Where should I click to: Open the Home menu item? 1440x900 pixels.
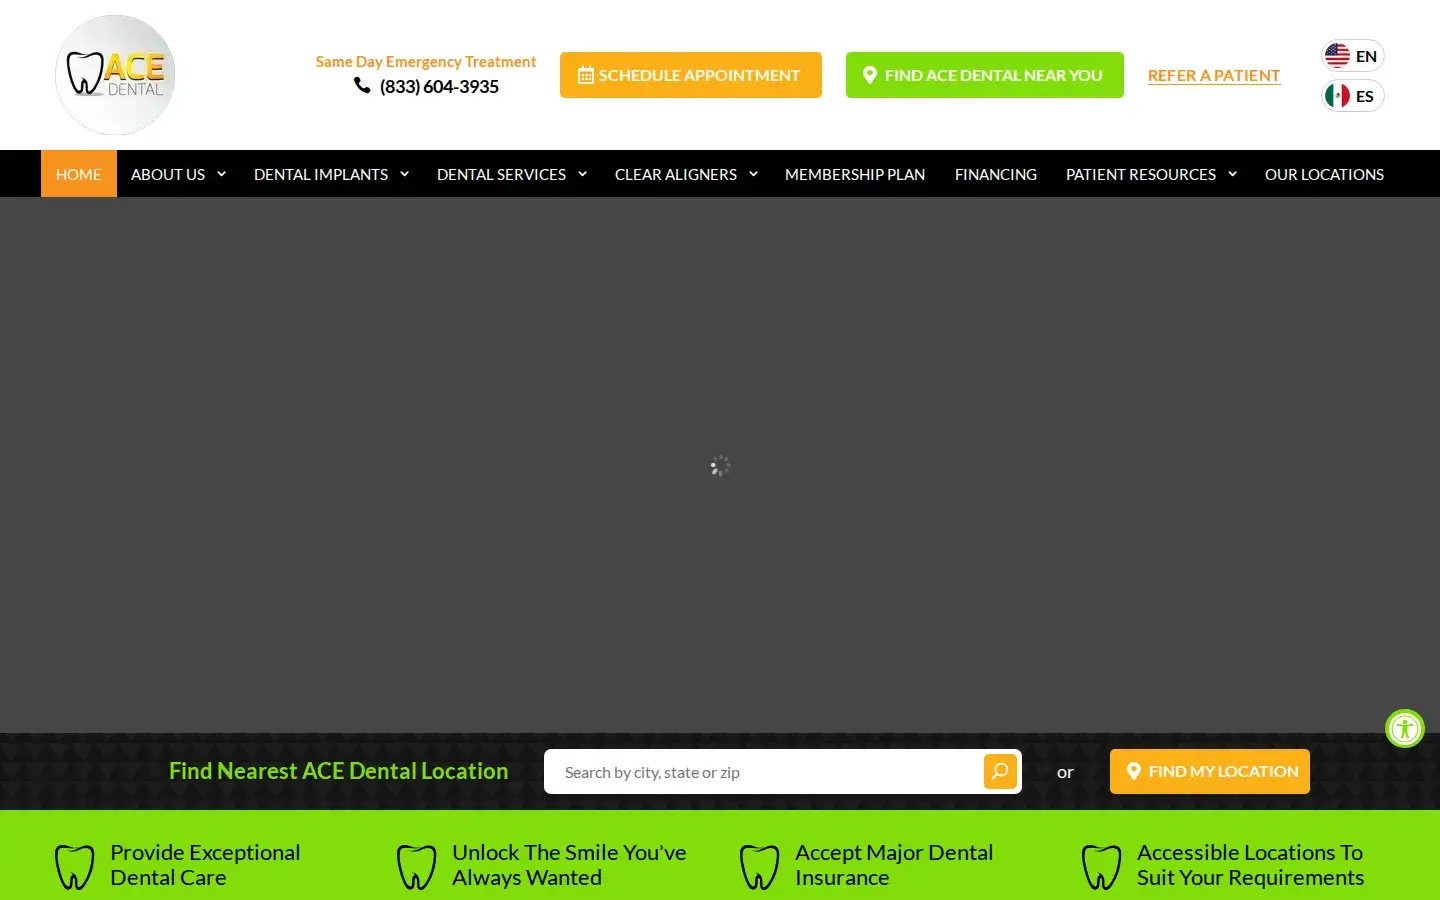coord(79,174)
